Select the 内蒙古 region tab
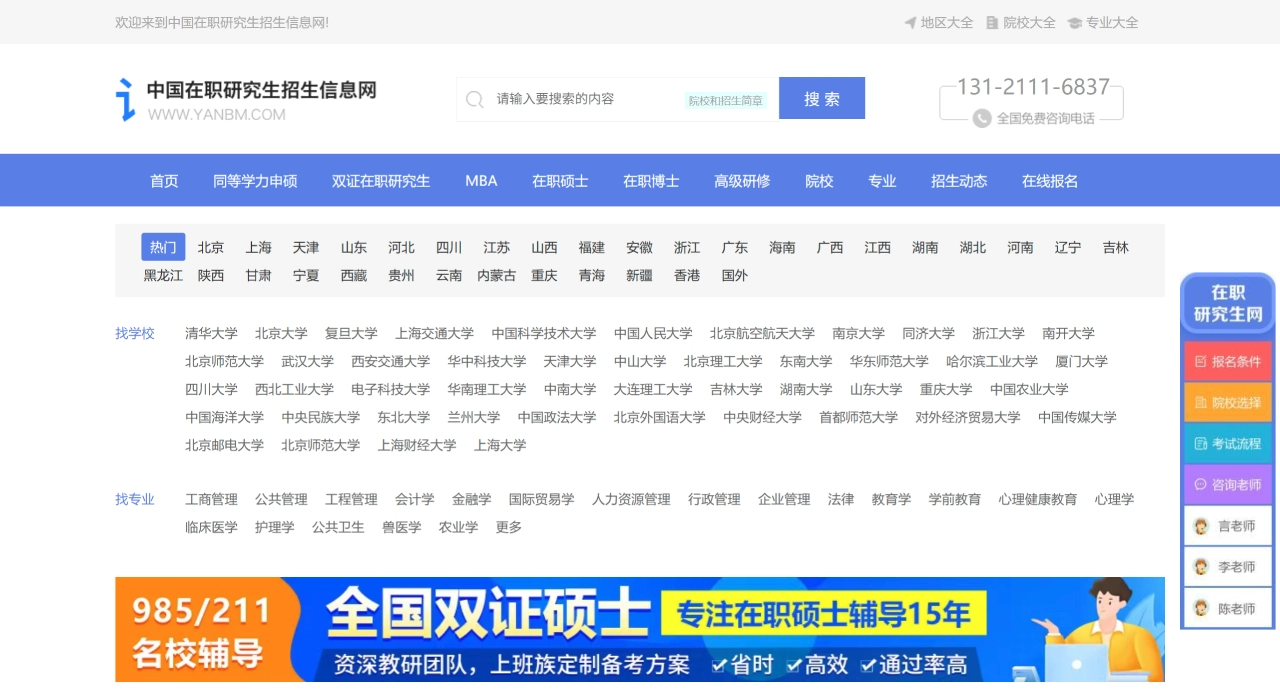1280x698 pixels. coord(497,275)
